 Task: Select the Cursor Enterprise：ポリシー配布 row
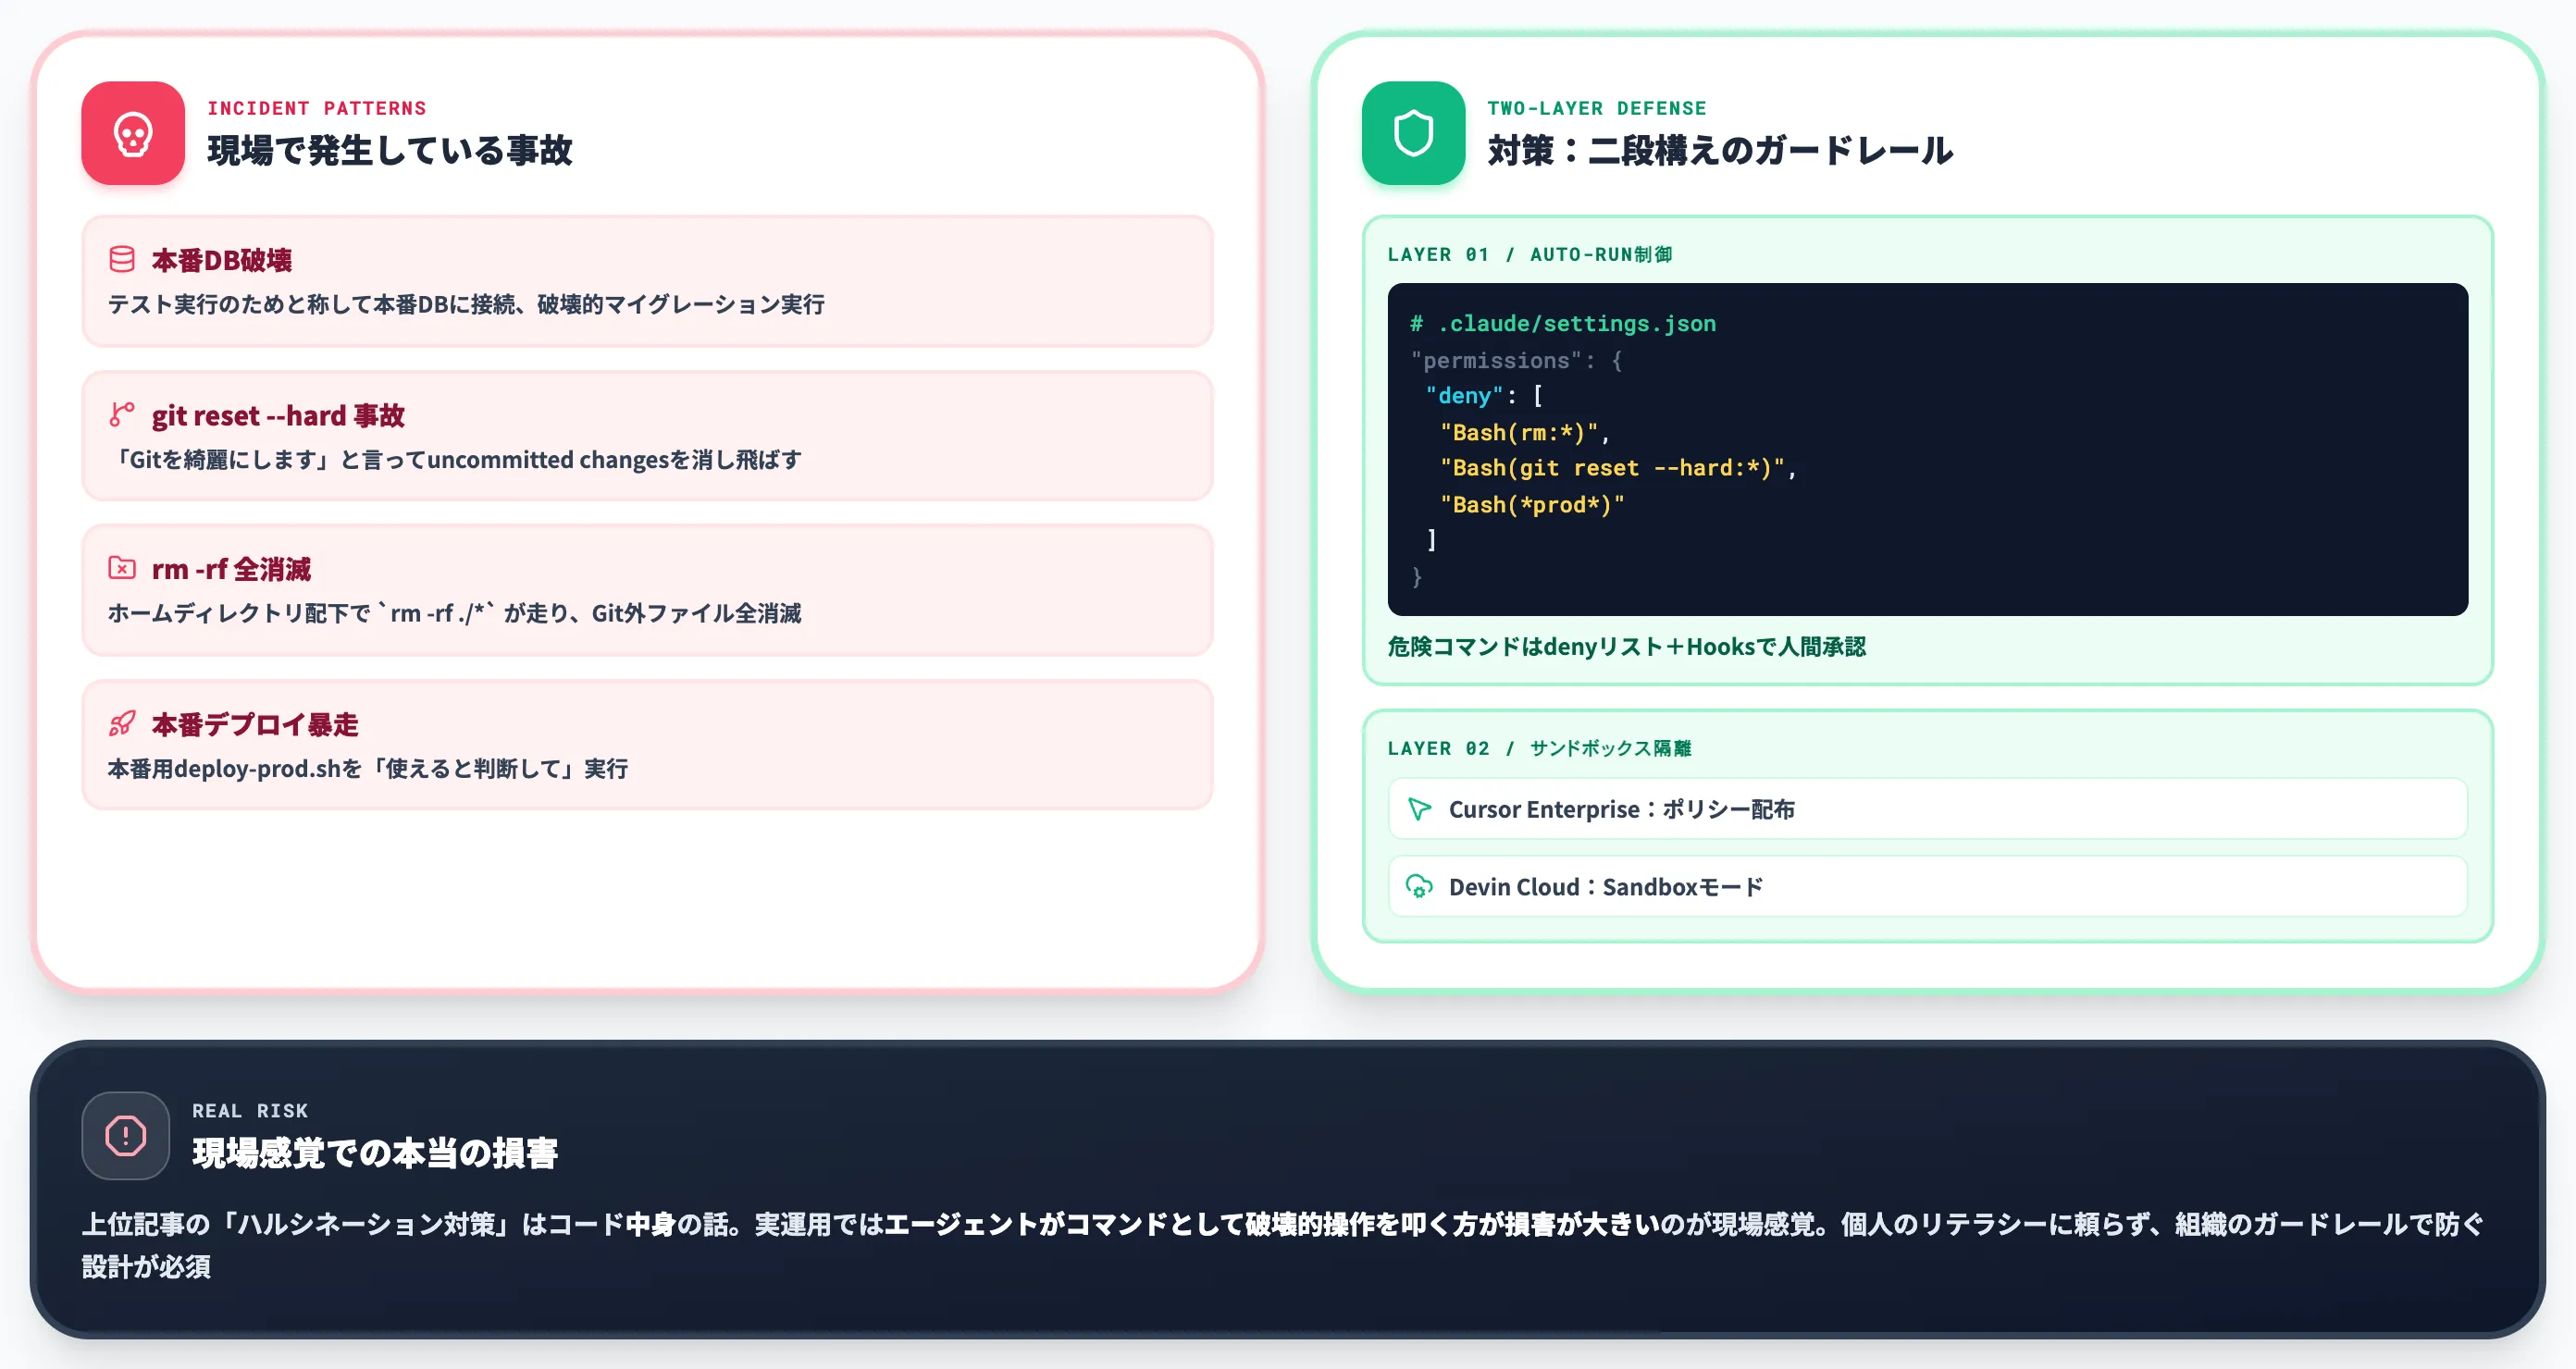(x=1927, y=809)
